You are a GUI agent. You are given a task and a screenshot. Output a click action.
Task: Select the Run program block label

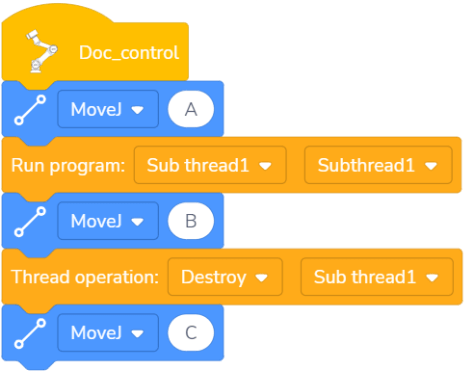click(x=68, y=166)
